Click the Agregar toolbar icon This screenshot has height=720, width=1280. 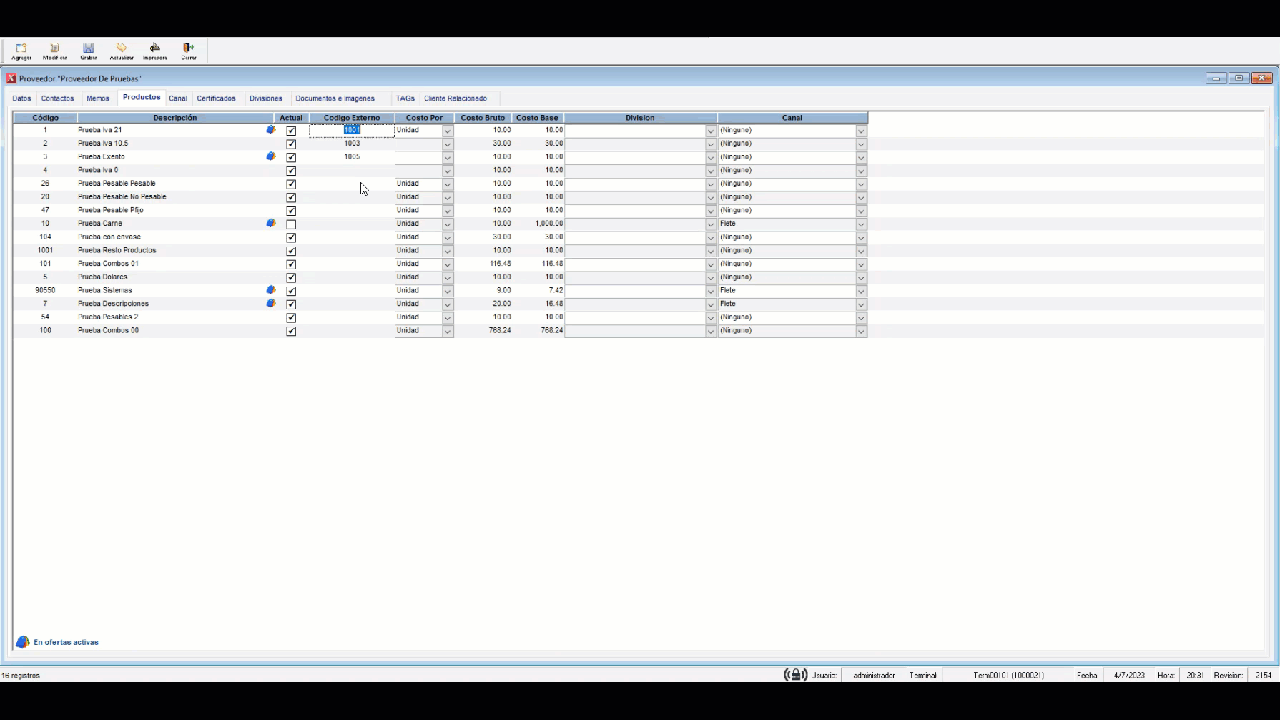(x=21, y=50)
